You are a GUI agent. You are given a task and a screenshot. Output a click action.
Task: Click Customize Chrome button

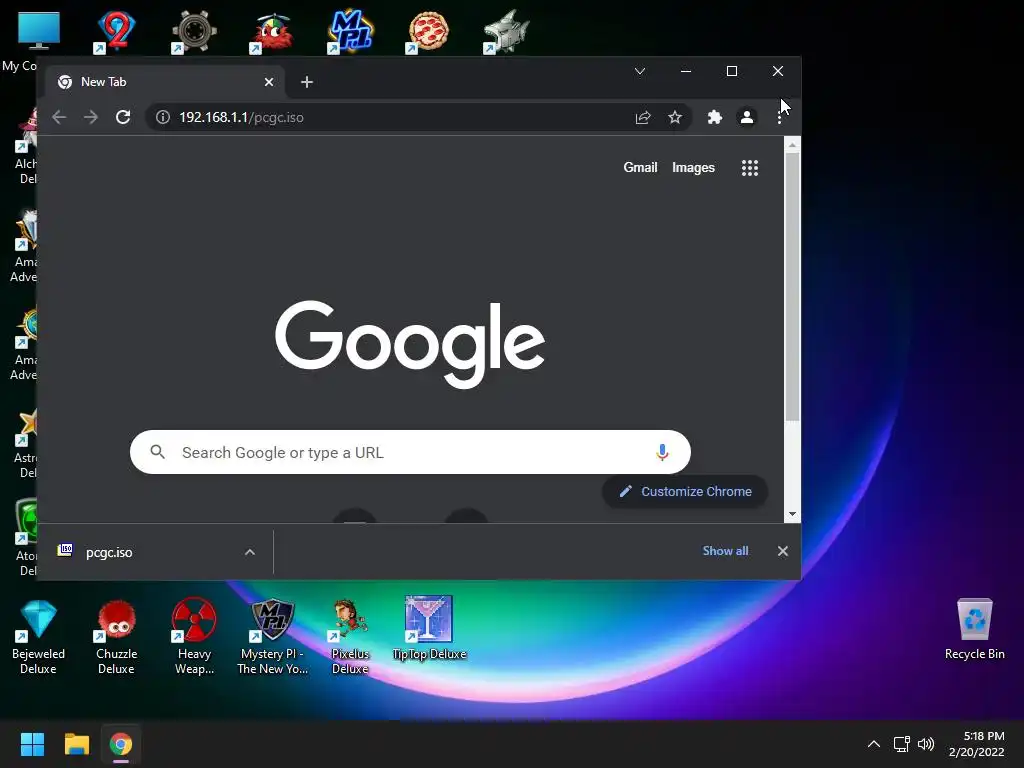684,492
